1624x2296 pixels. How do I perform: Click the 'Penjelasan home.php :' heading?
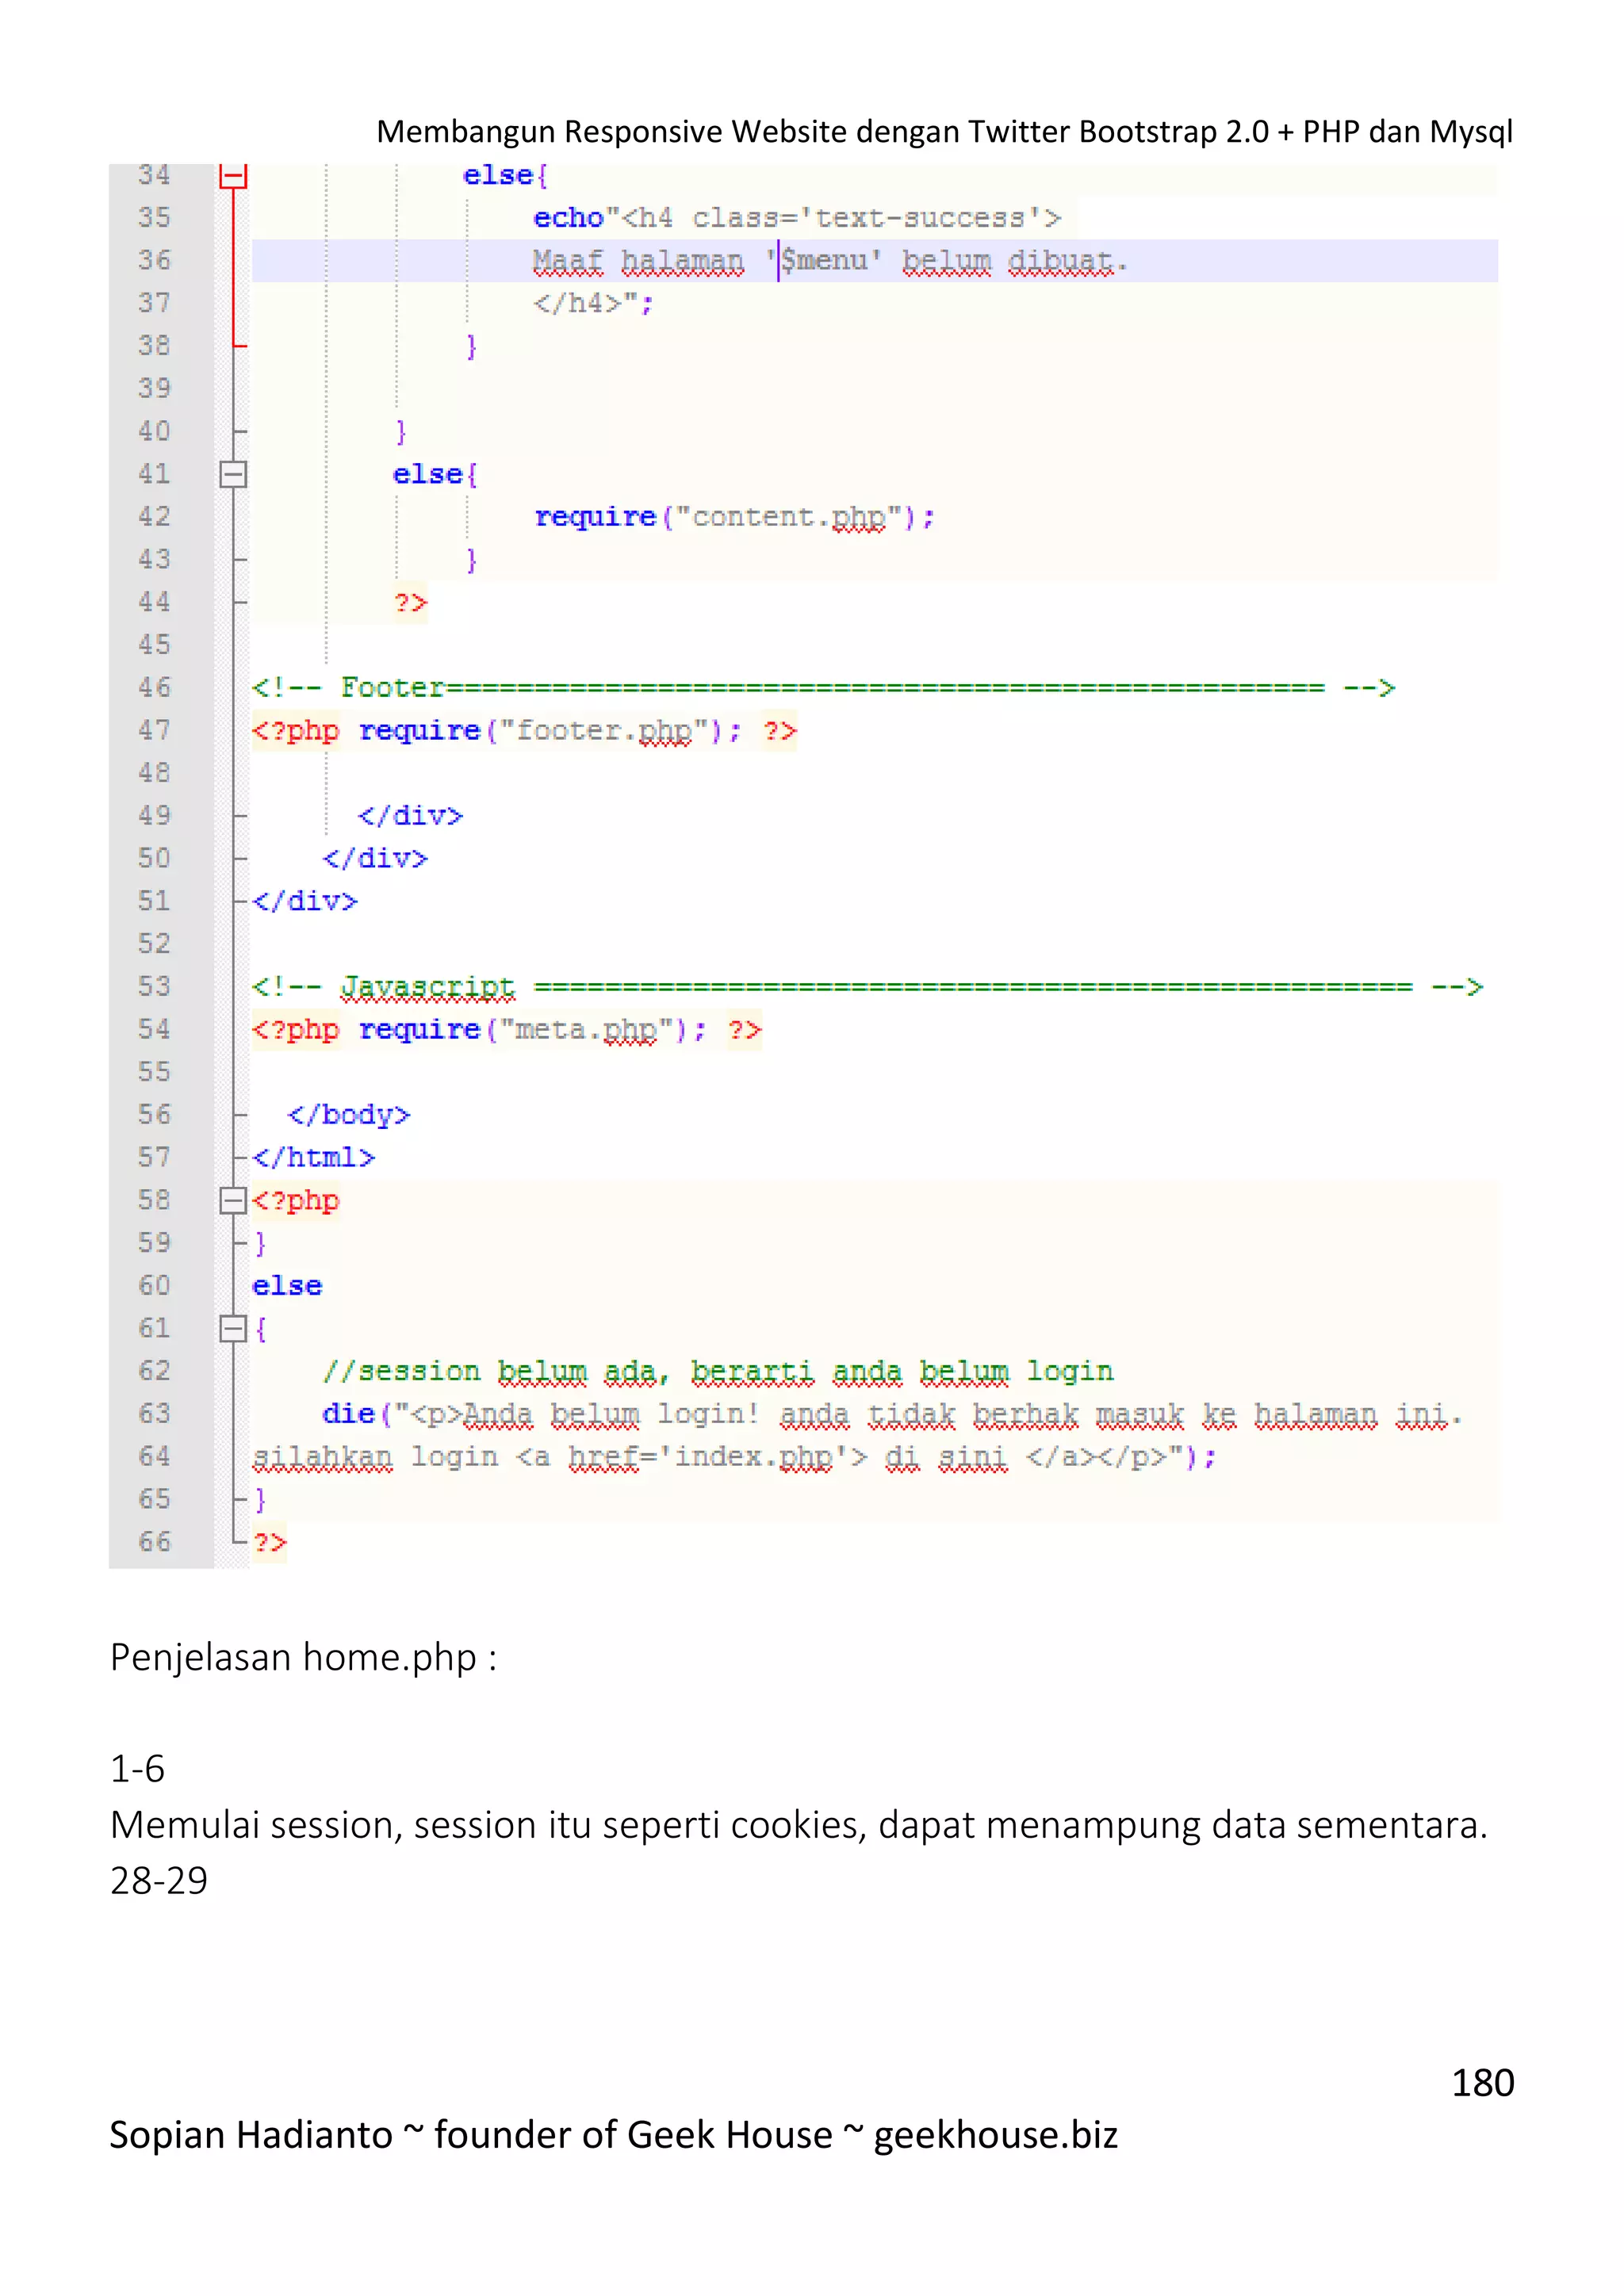304,1658
